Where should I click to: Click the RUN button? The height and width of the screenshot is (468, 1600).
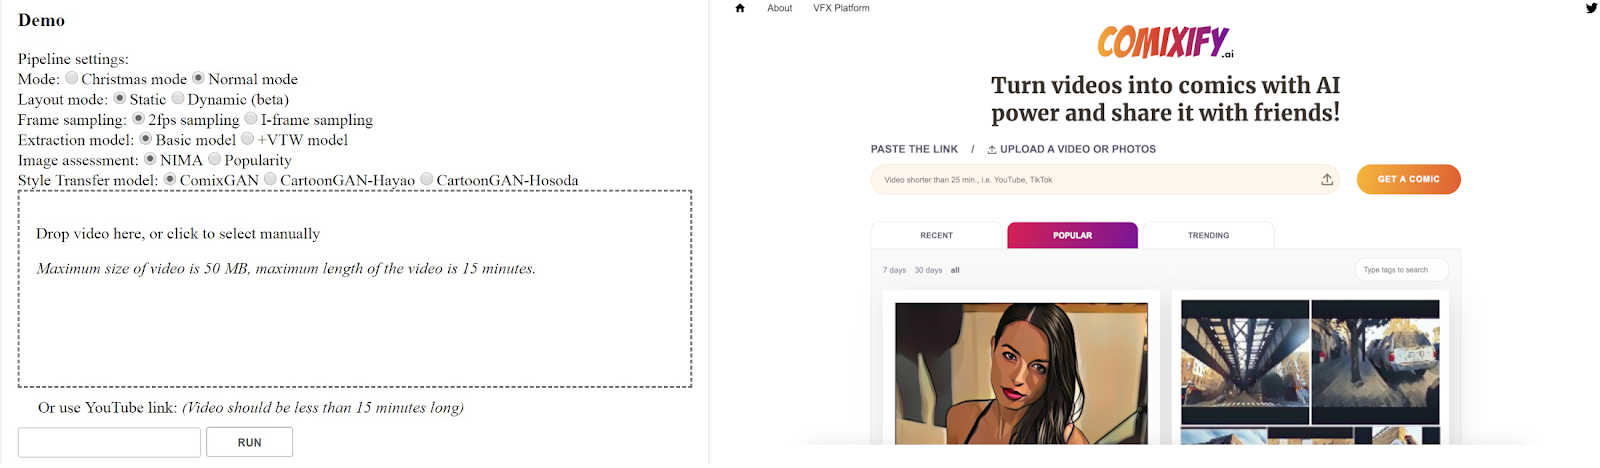point(249,442)
